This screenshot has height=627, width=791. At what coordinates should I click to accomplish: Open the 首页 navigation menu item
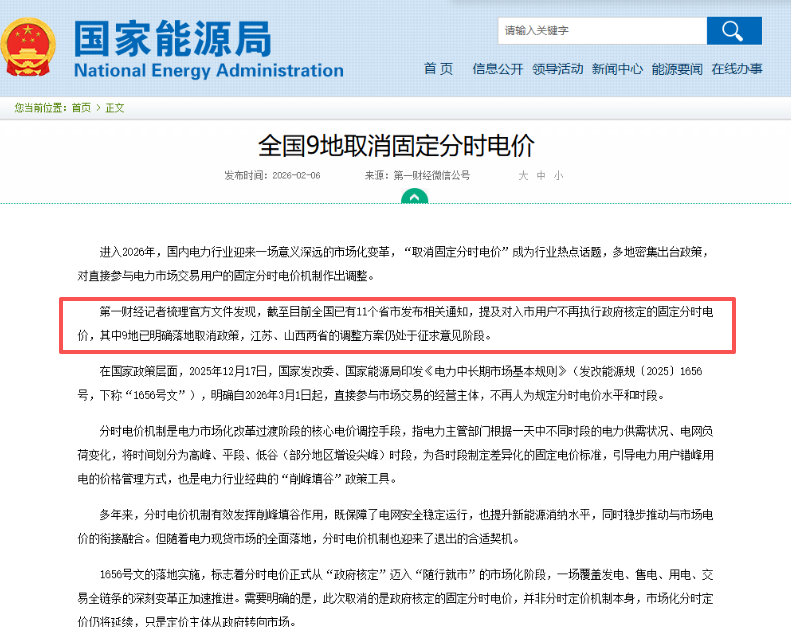coord(438,69)
